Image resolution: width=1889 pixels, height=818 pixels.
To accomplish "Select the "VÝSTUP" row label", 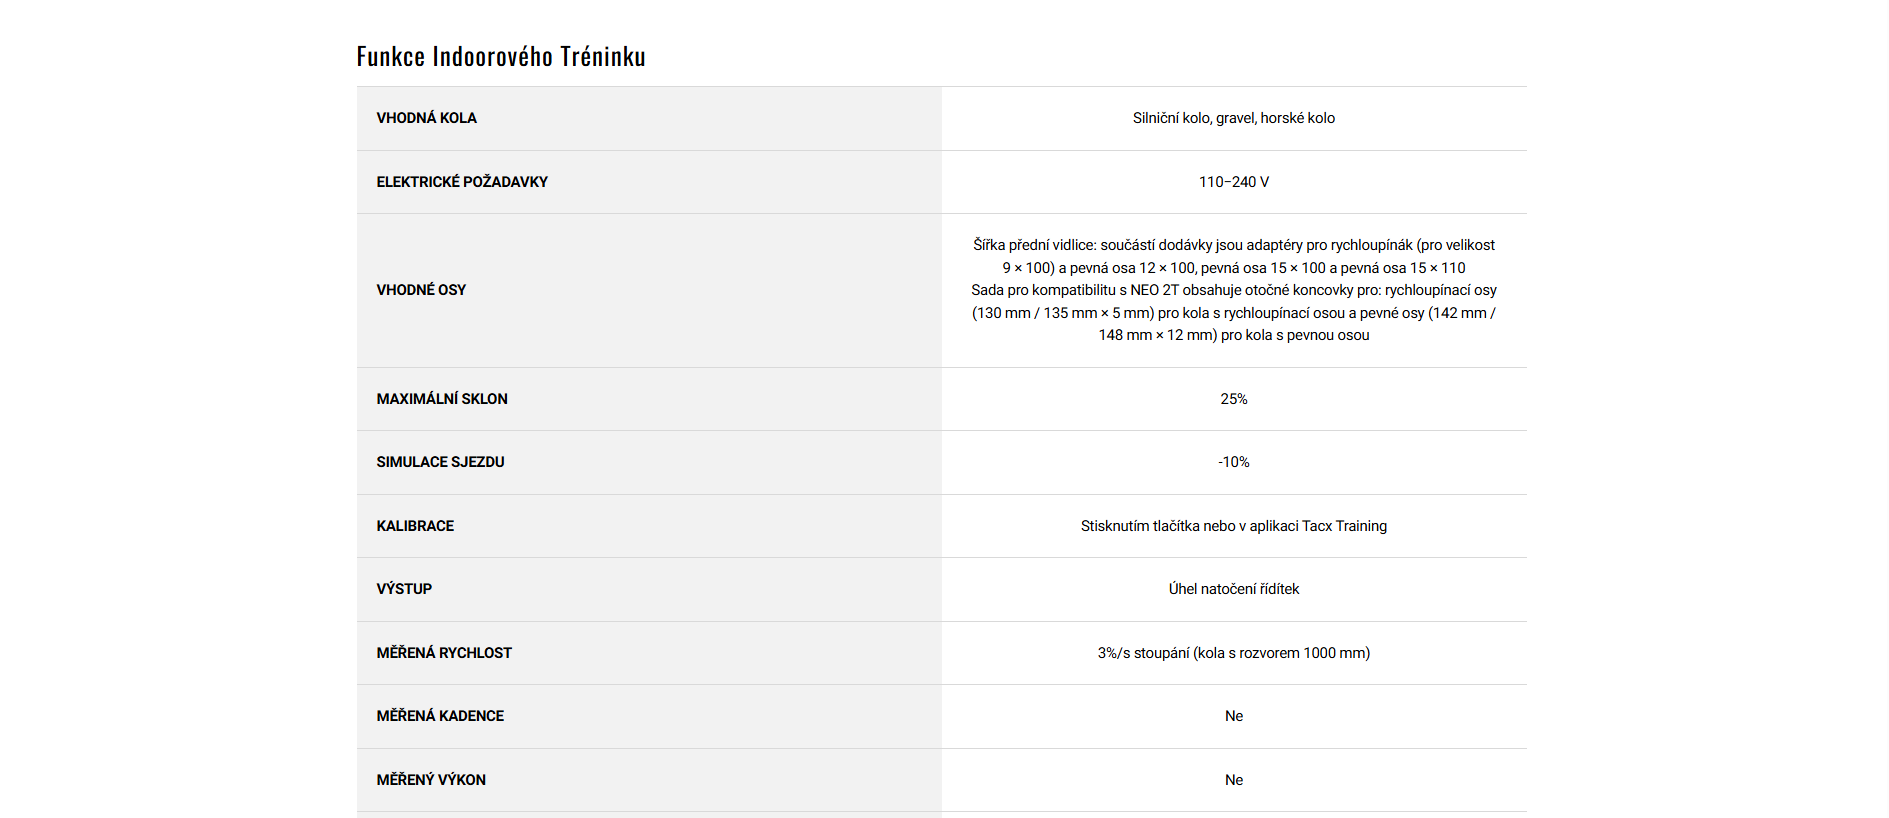I will point(404,589).
